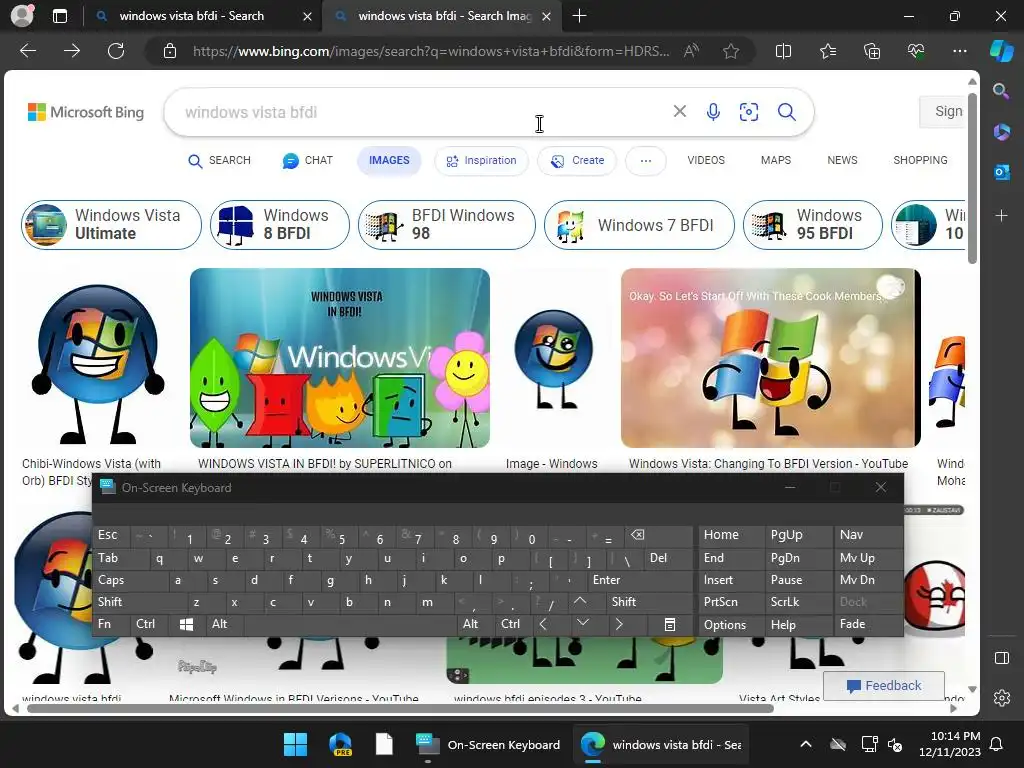Image resolution: width=1024 pixels, height=768 pixels.
Task: Switch to the CHAT tab
Action: [308, 161]
